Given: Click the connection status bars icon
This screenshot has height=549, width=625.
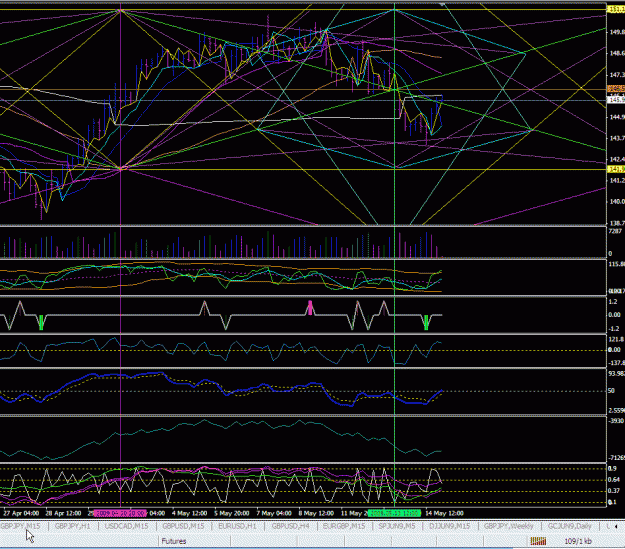Looking at the screenshot, I should (x=538, y=541).
